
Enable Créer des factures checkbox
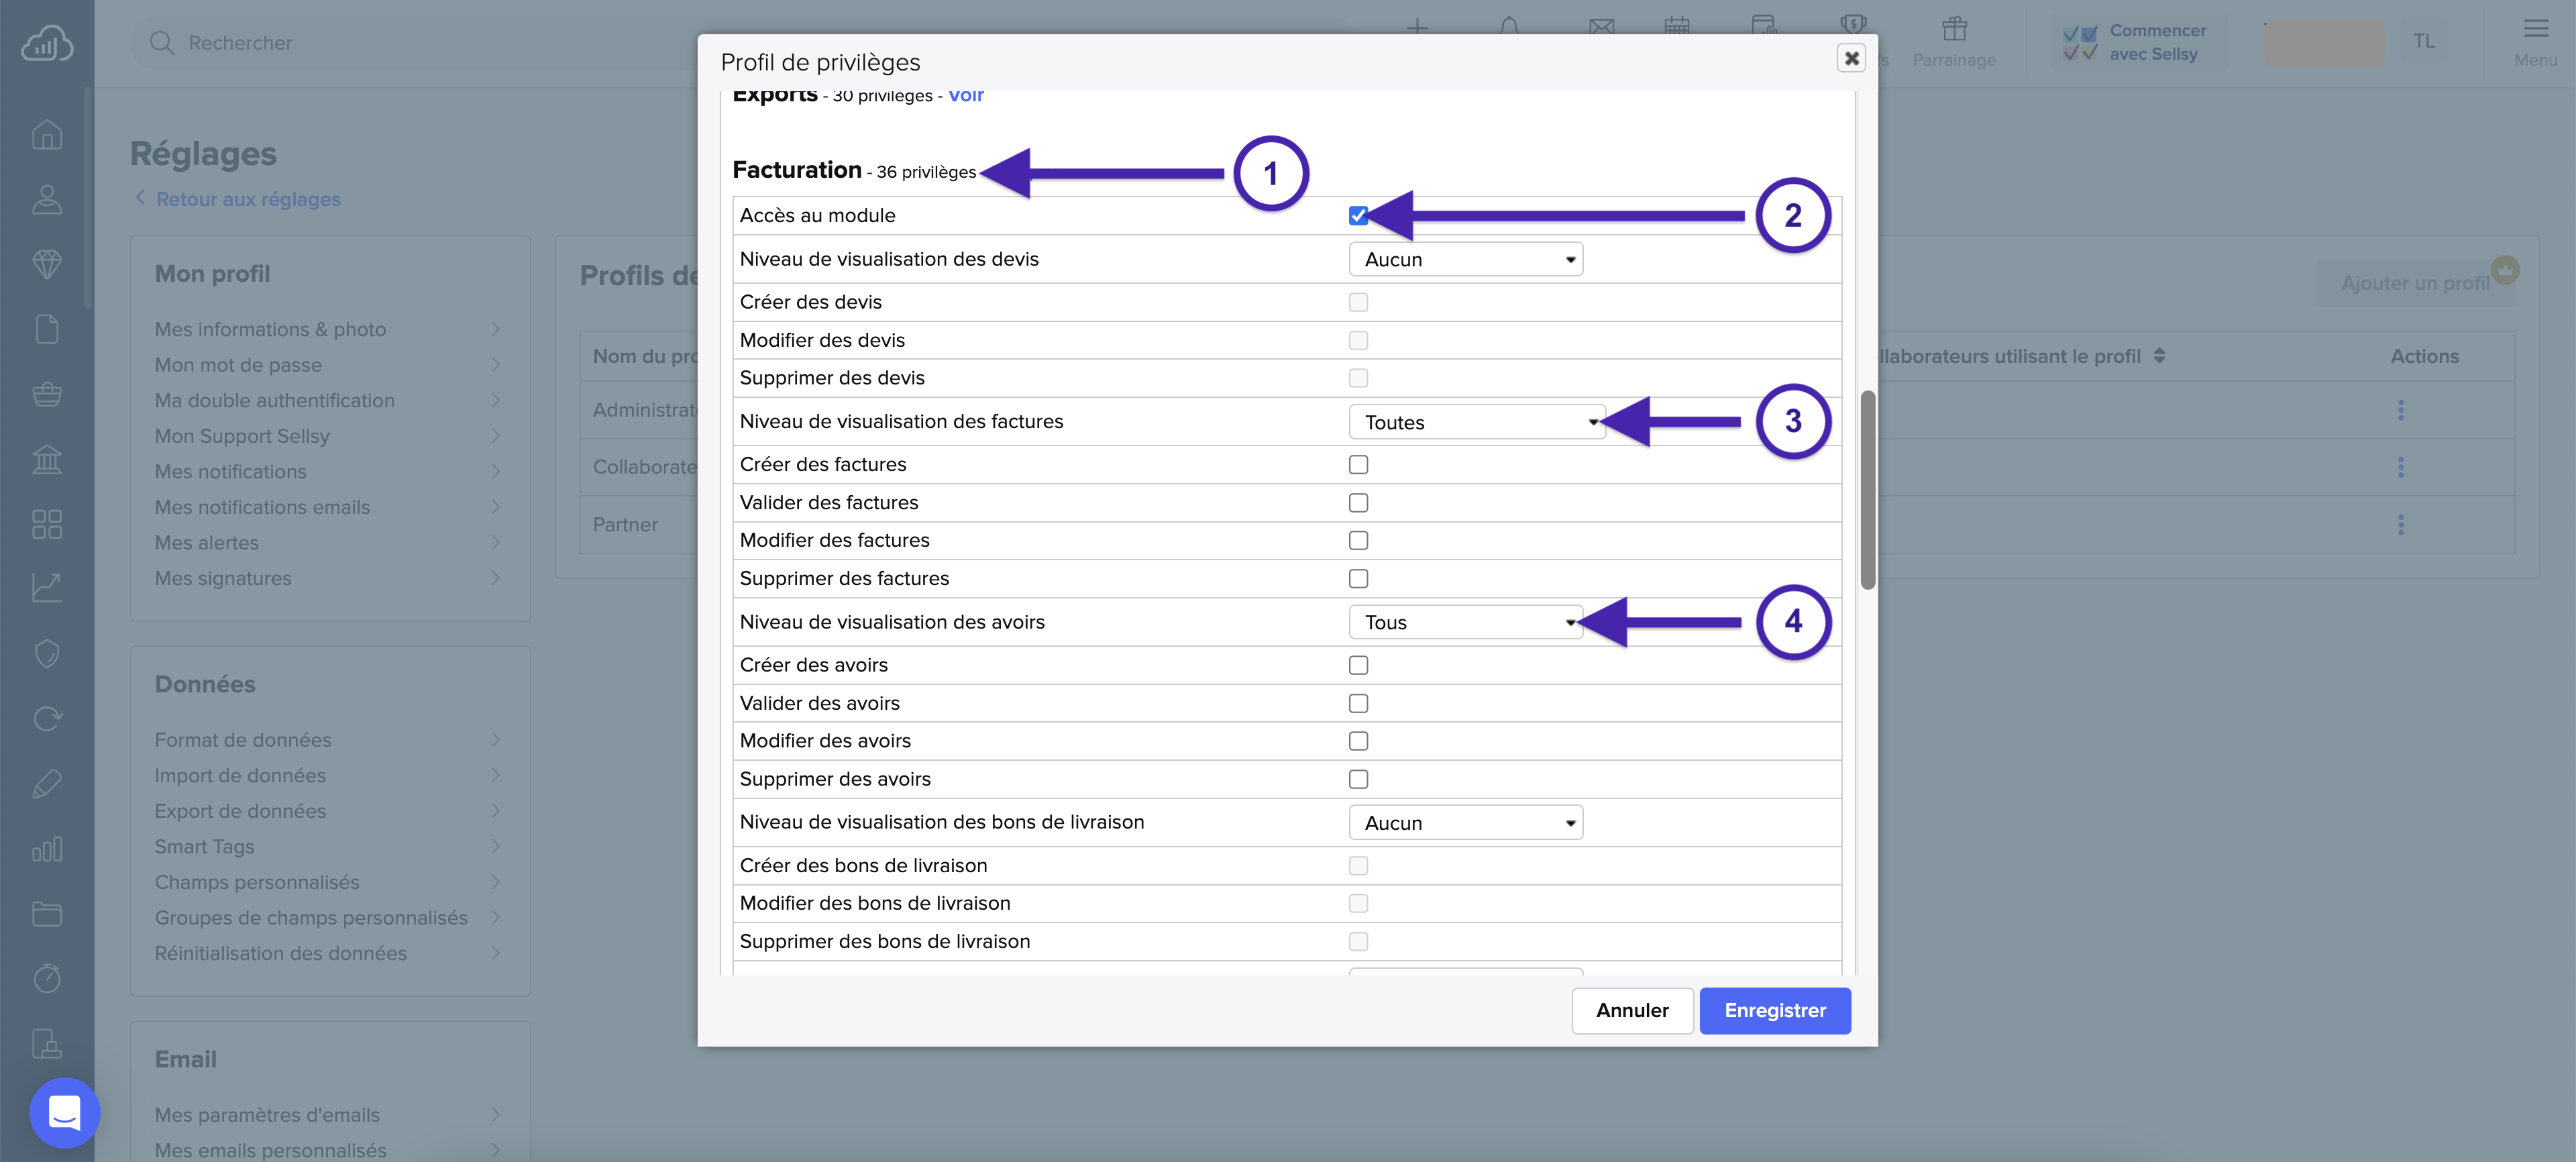click(1357, 465)
